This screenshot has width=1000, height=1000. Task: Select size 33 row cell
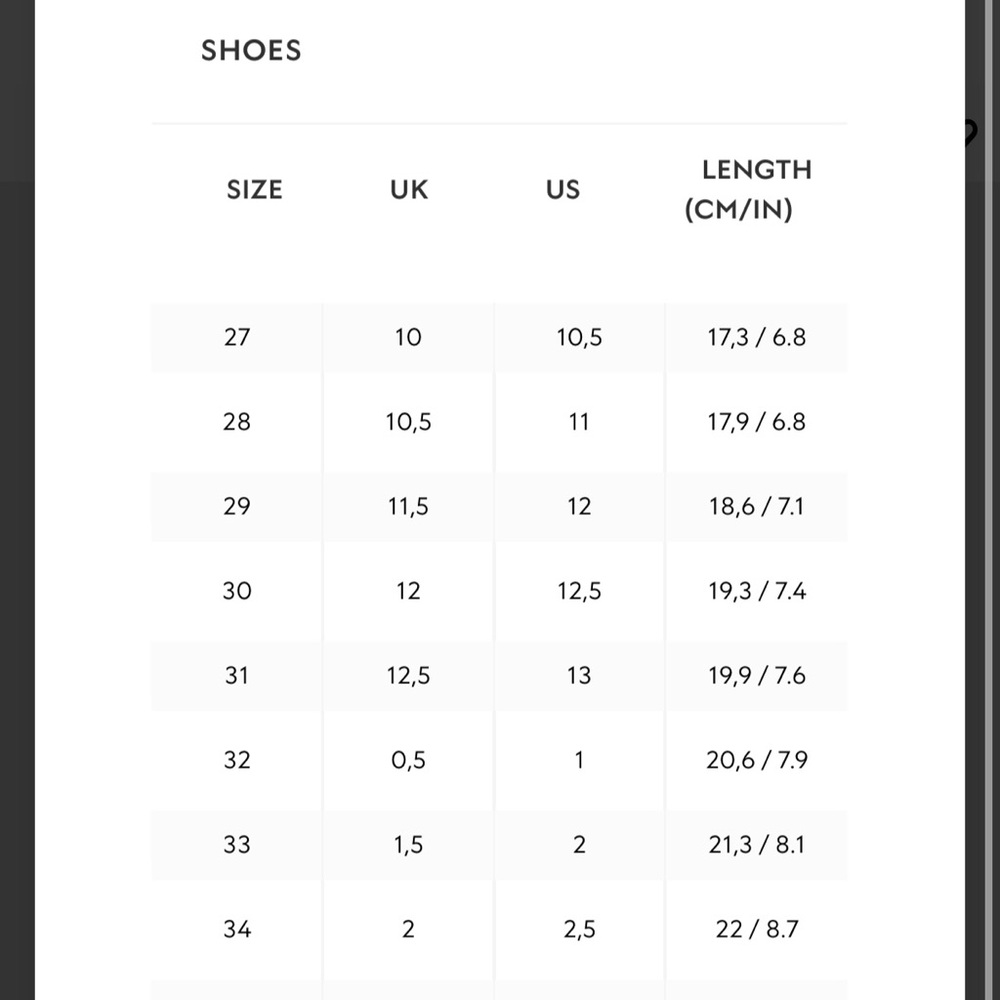coord(237,844)
